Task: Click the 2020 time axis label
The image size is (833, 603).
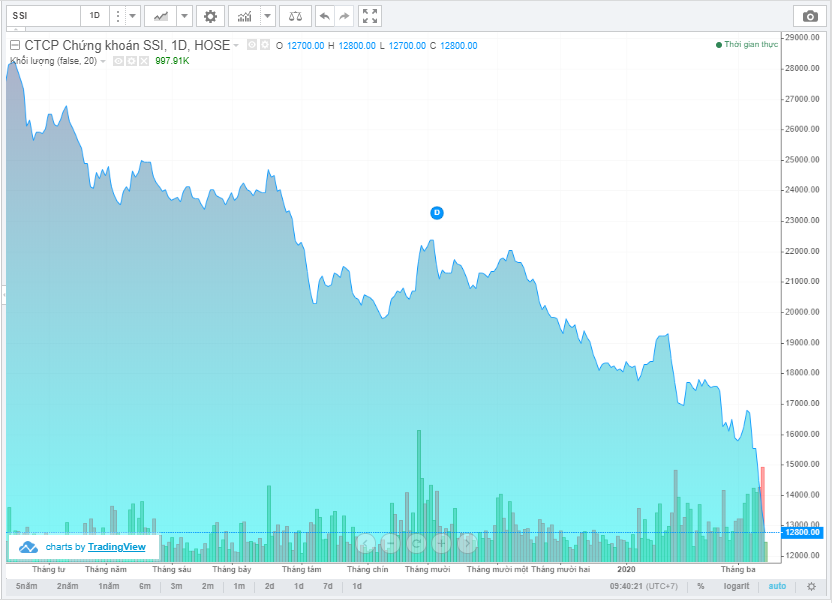Action: point(626,570)
